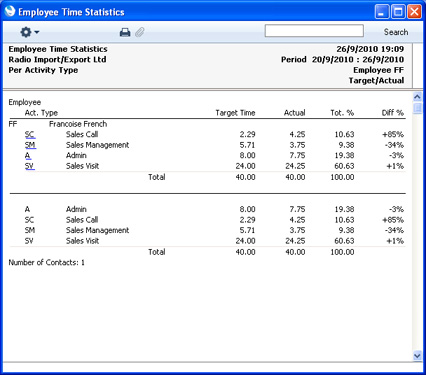Viewport: 426px width, 375px height.
Task: Click the printer icon
Action: pos(125,32)
